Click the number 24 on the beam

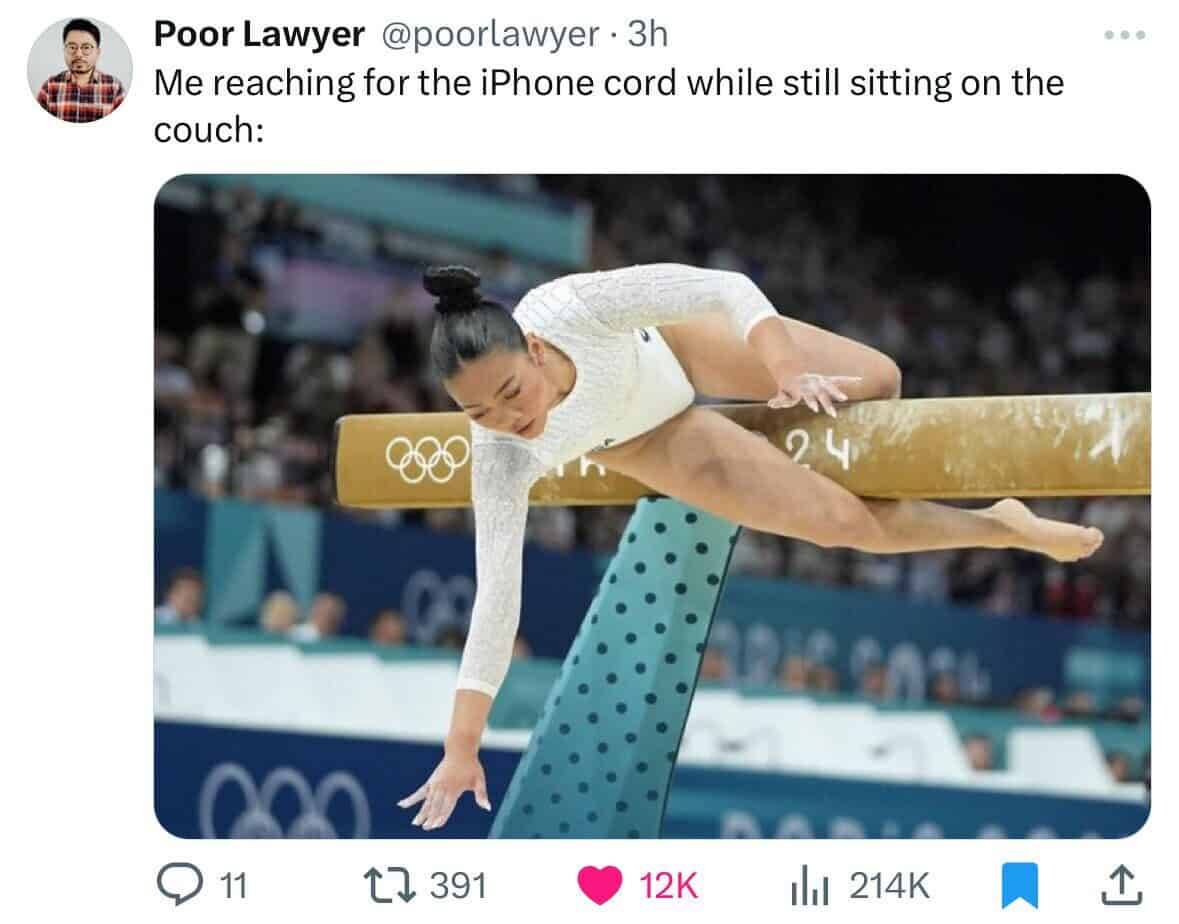pyautogui.click(x=820, y=450)
